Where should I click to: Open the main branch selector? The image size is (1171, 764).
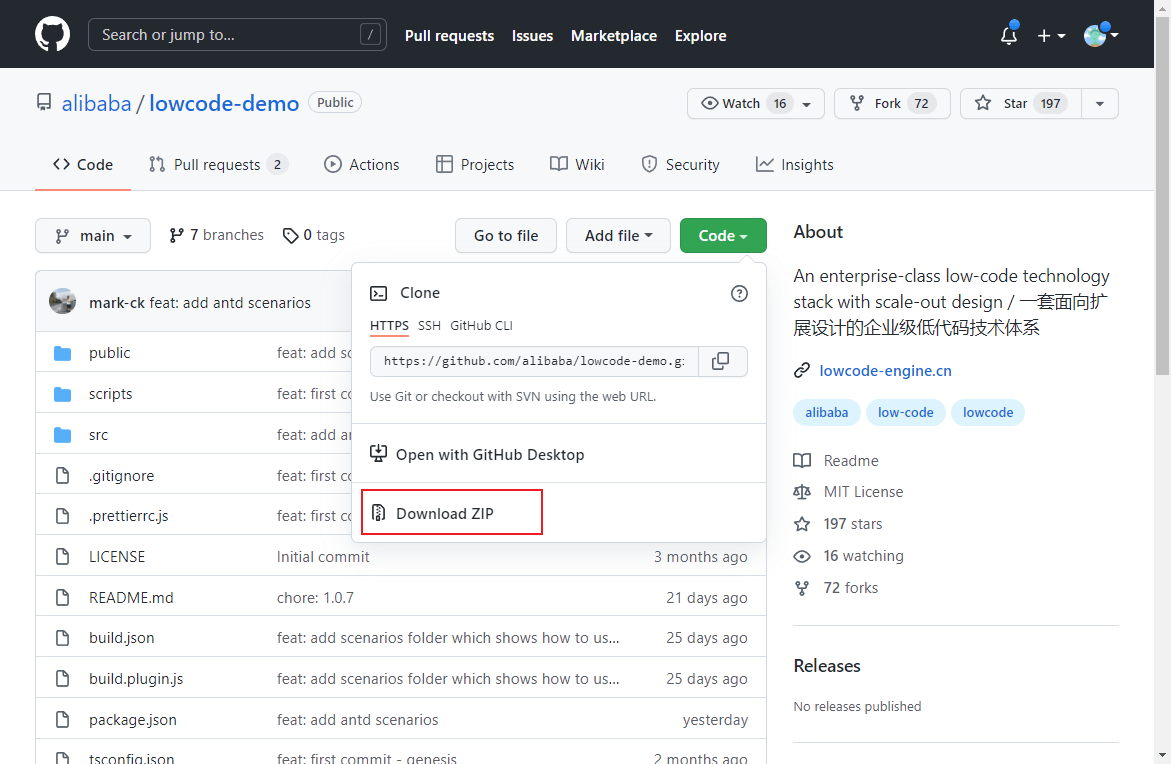[x=93, y=235]
